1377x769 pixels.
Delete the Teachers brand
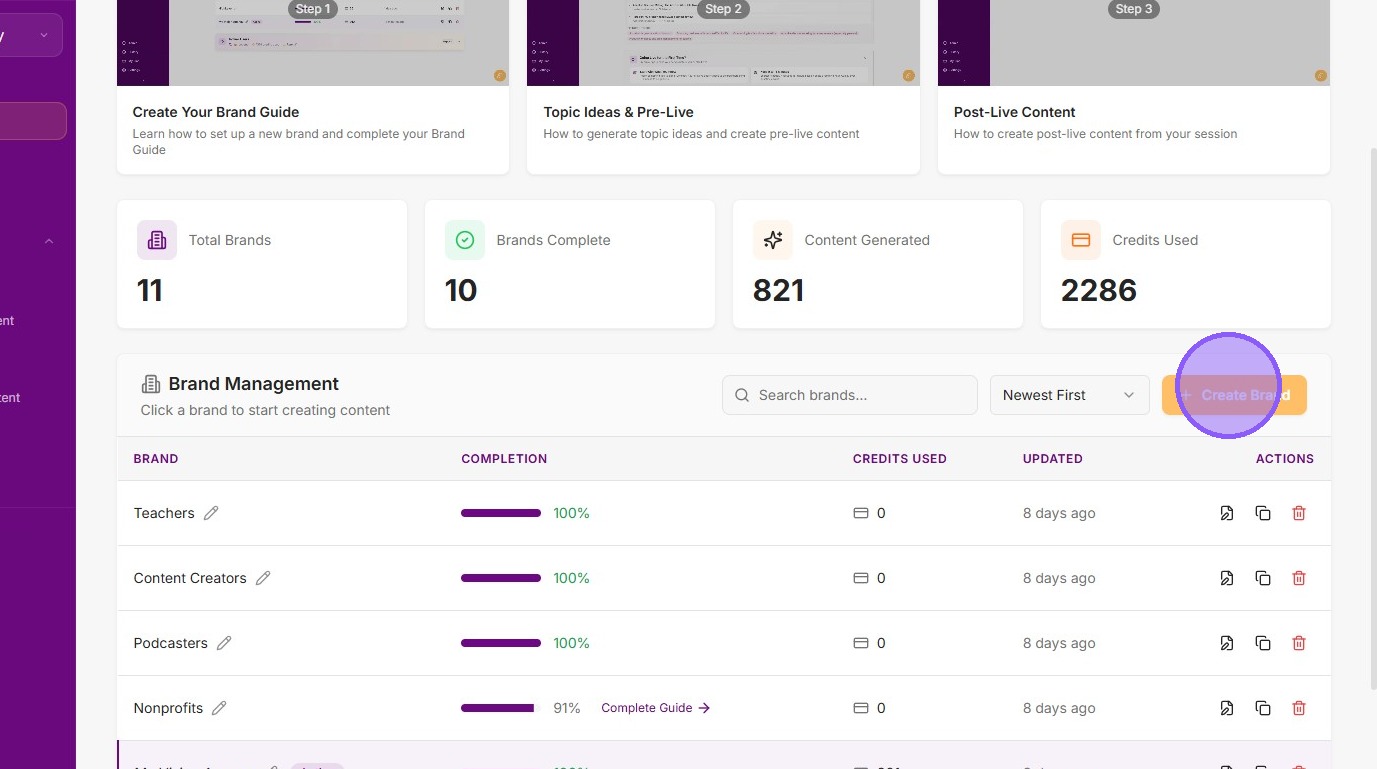(1299, 513)
